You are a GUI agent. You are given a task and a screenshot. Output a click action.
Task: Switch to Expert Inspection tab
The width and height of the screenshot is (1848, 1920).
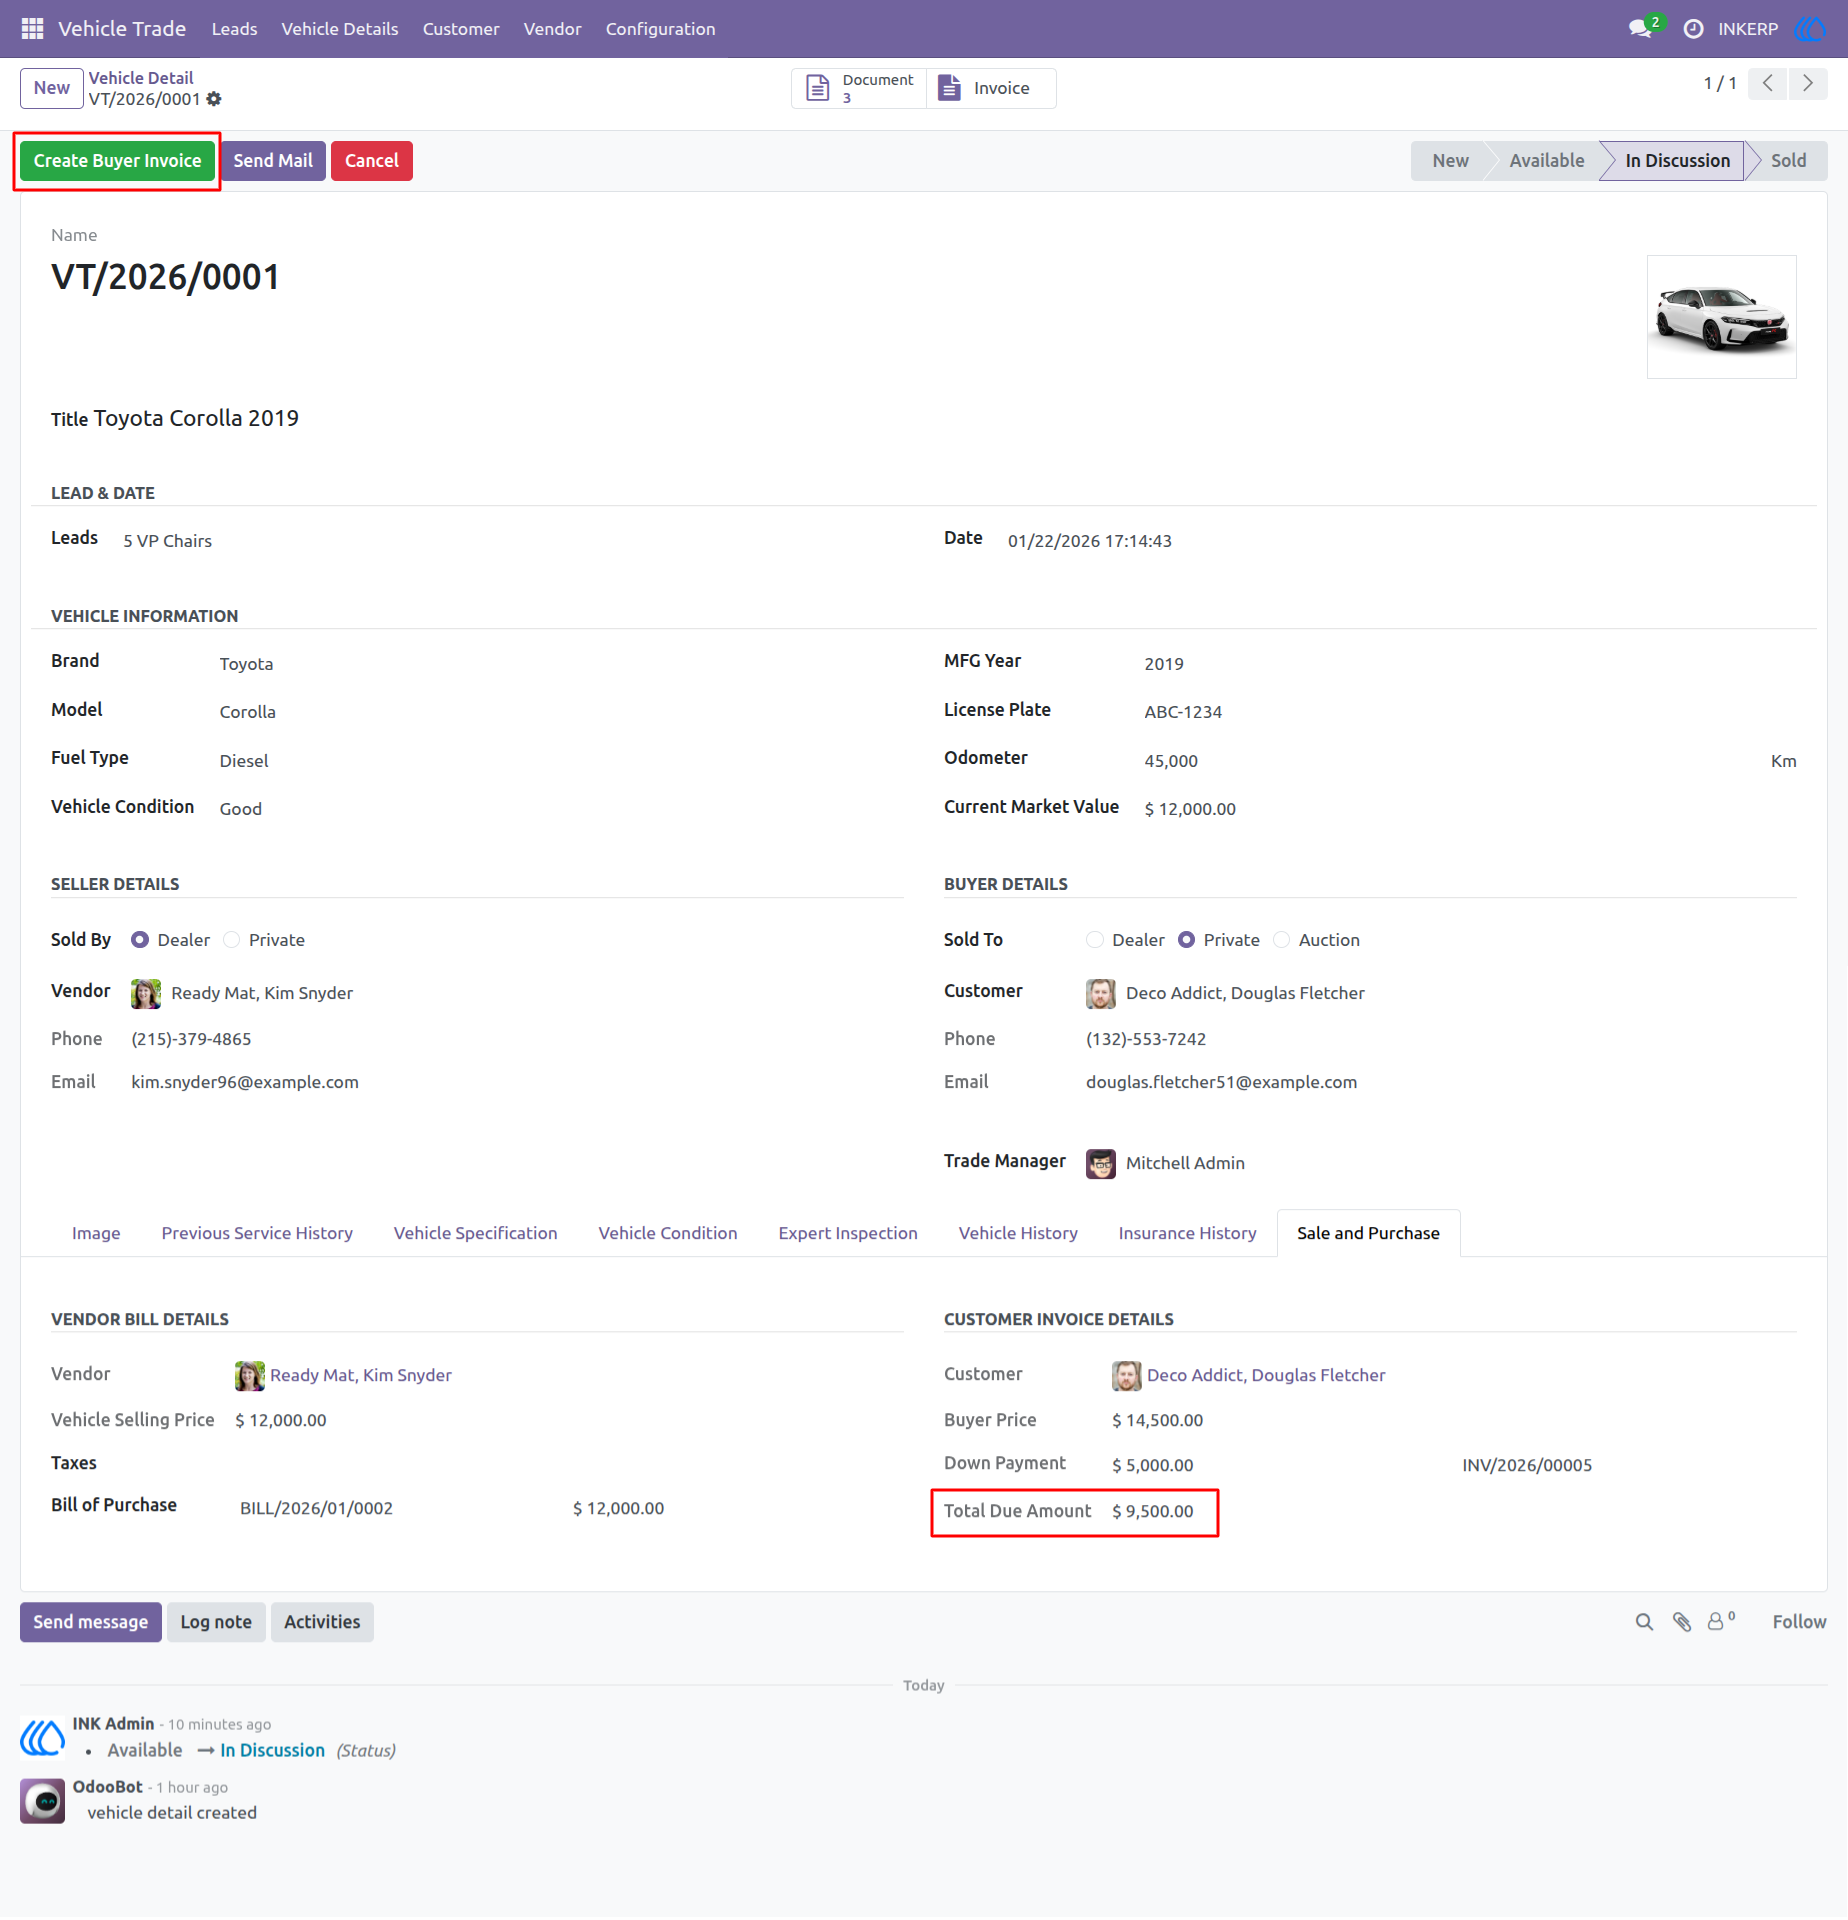pyautogui.click(x=848, y=1233)
